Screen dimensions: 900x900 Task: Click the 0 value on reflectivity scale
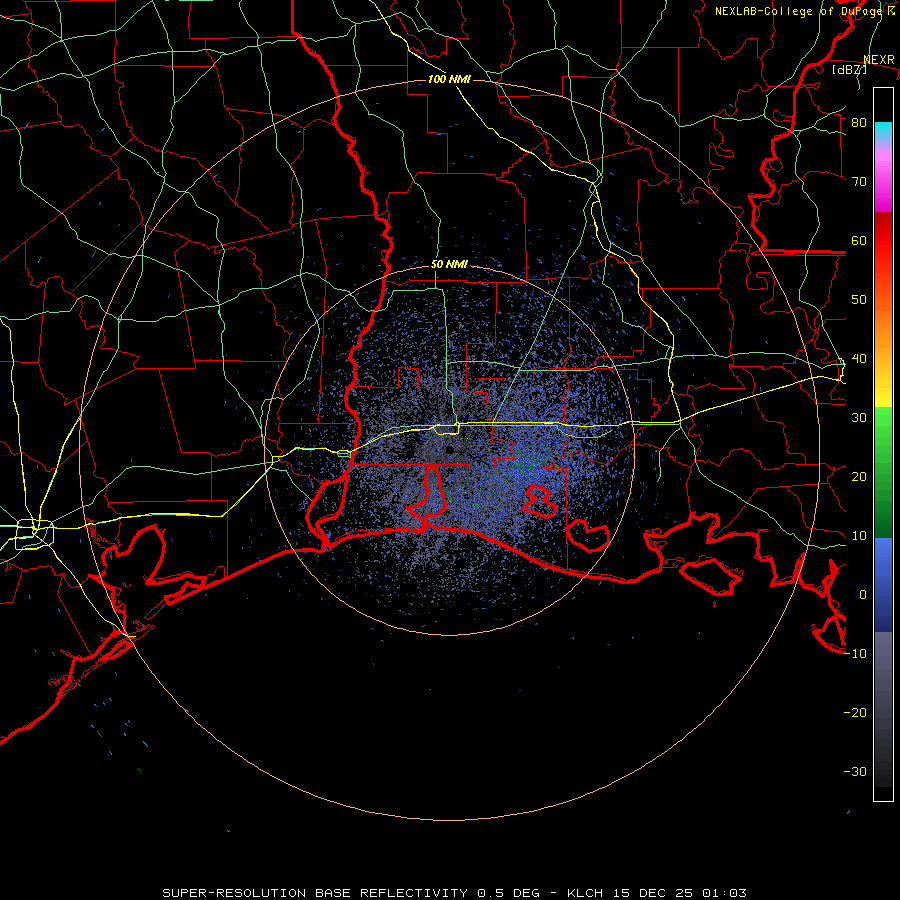863,595
